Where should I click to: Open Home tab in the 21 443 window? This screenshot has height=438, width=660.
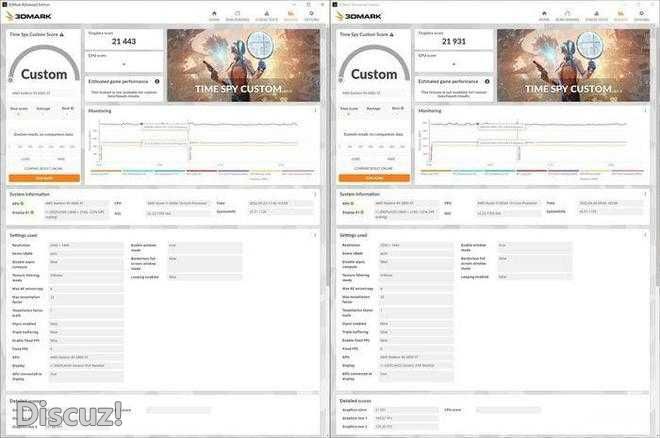[214, 16]
